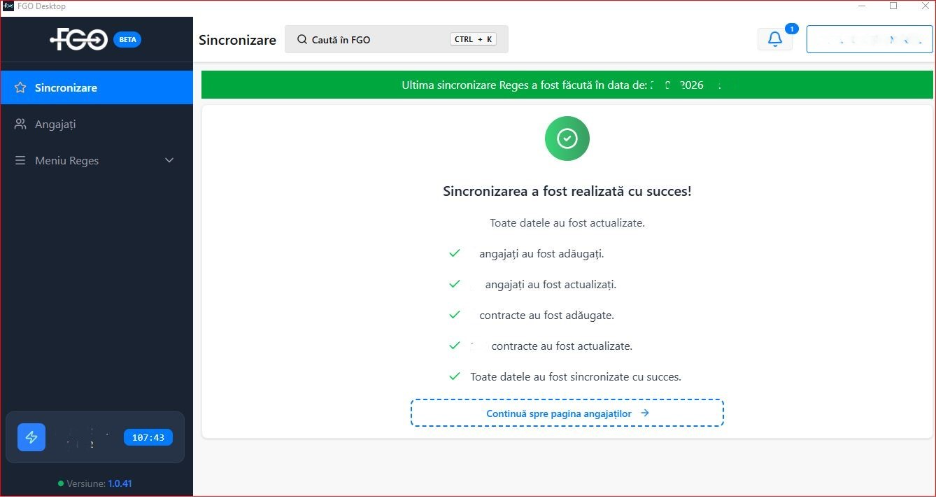Click line Toate datele au fost sincronizate
Image resolution: width=936 pixels, height=498 pixels.
pyautogui.click(x=576, y=377)
